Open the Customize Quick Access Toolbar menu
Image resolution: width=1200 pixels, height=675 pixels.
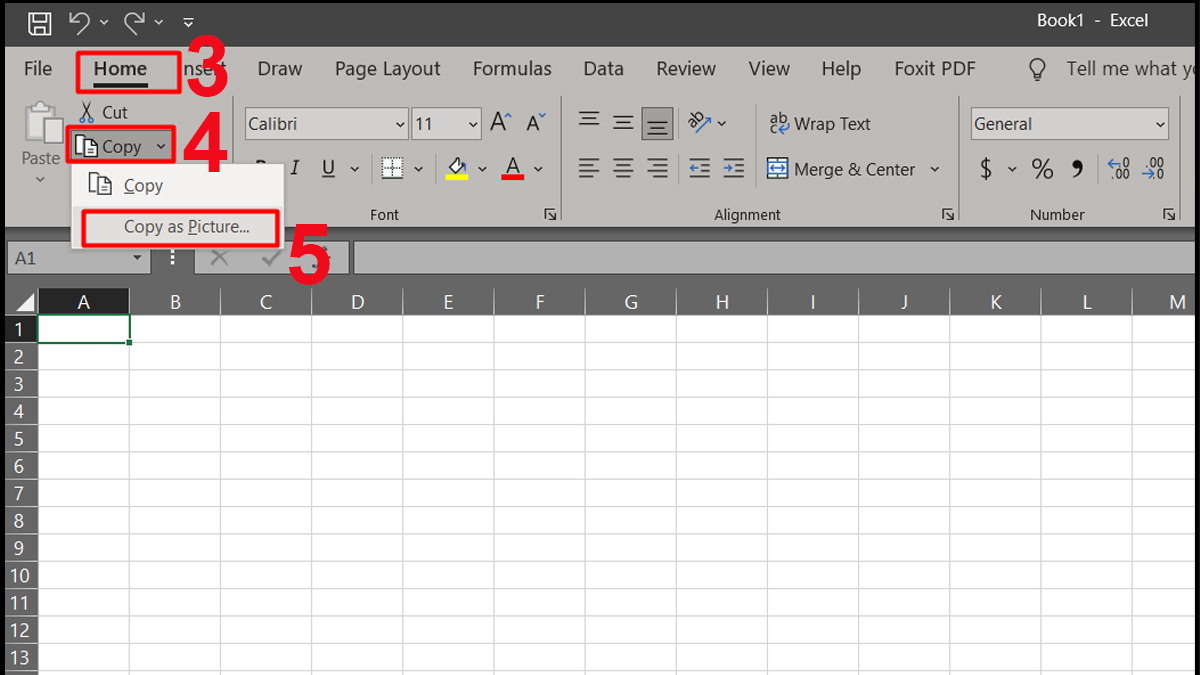pos(188,23)
